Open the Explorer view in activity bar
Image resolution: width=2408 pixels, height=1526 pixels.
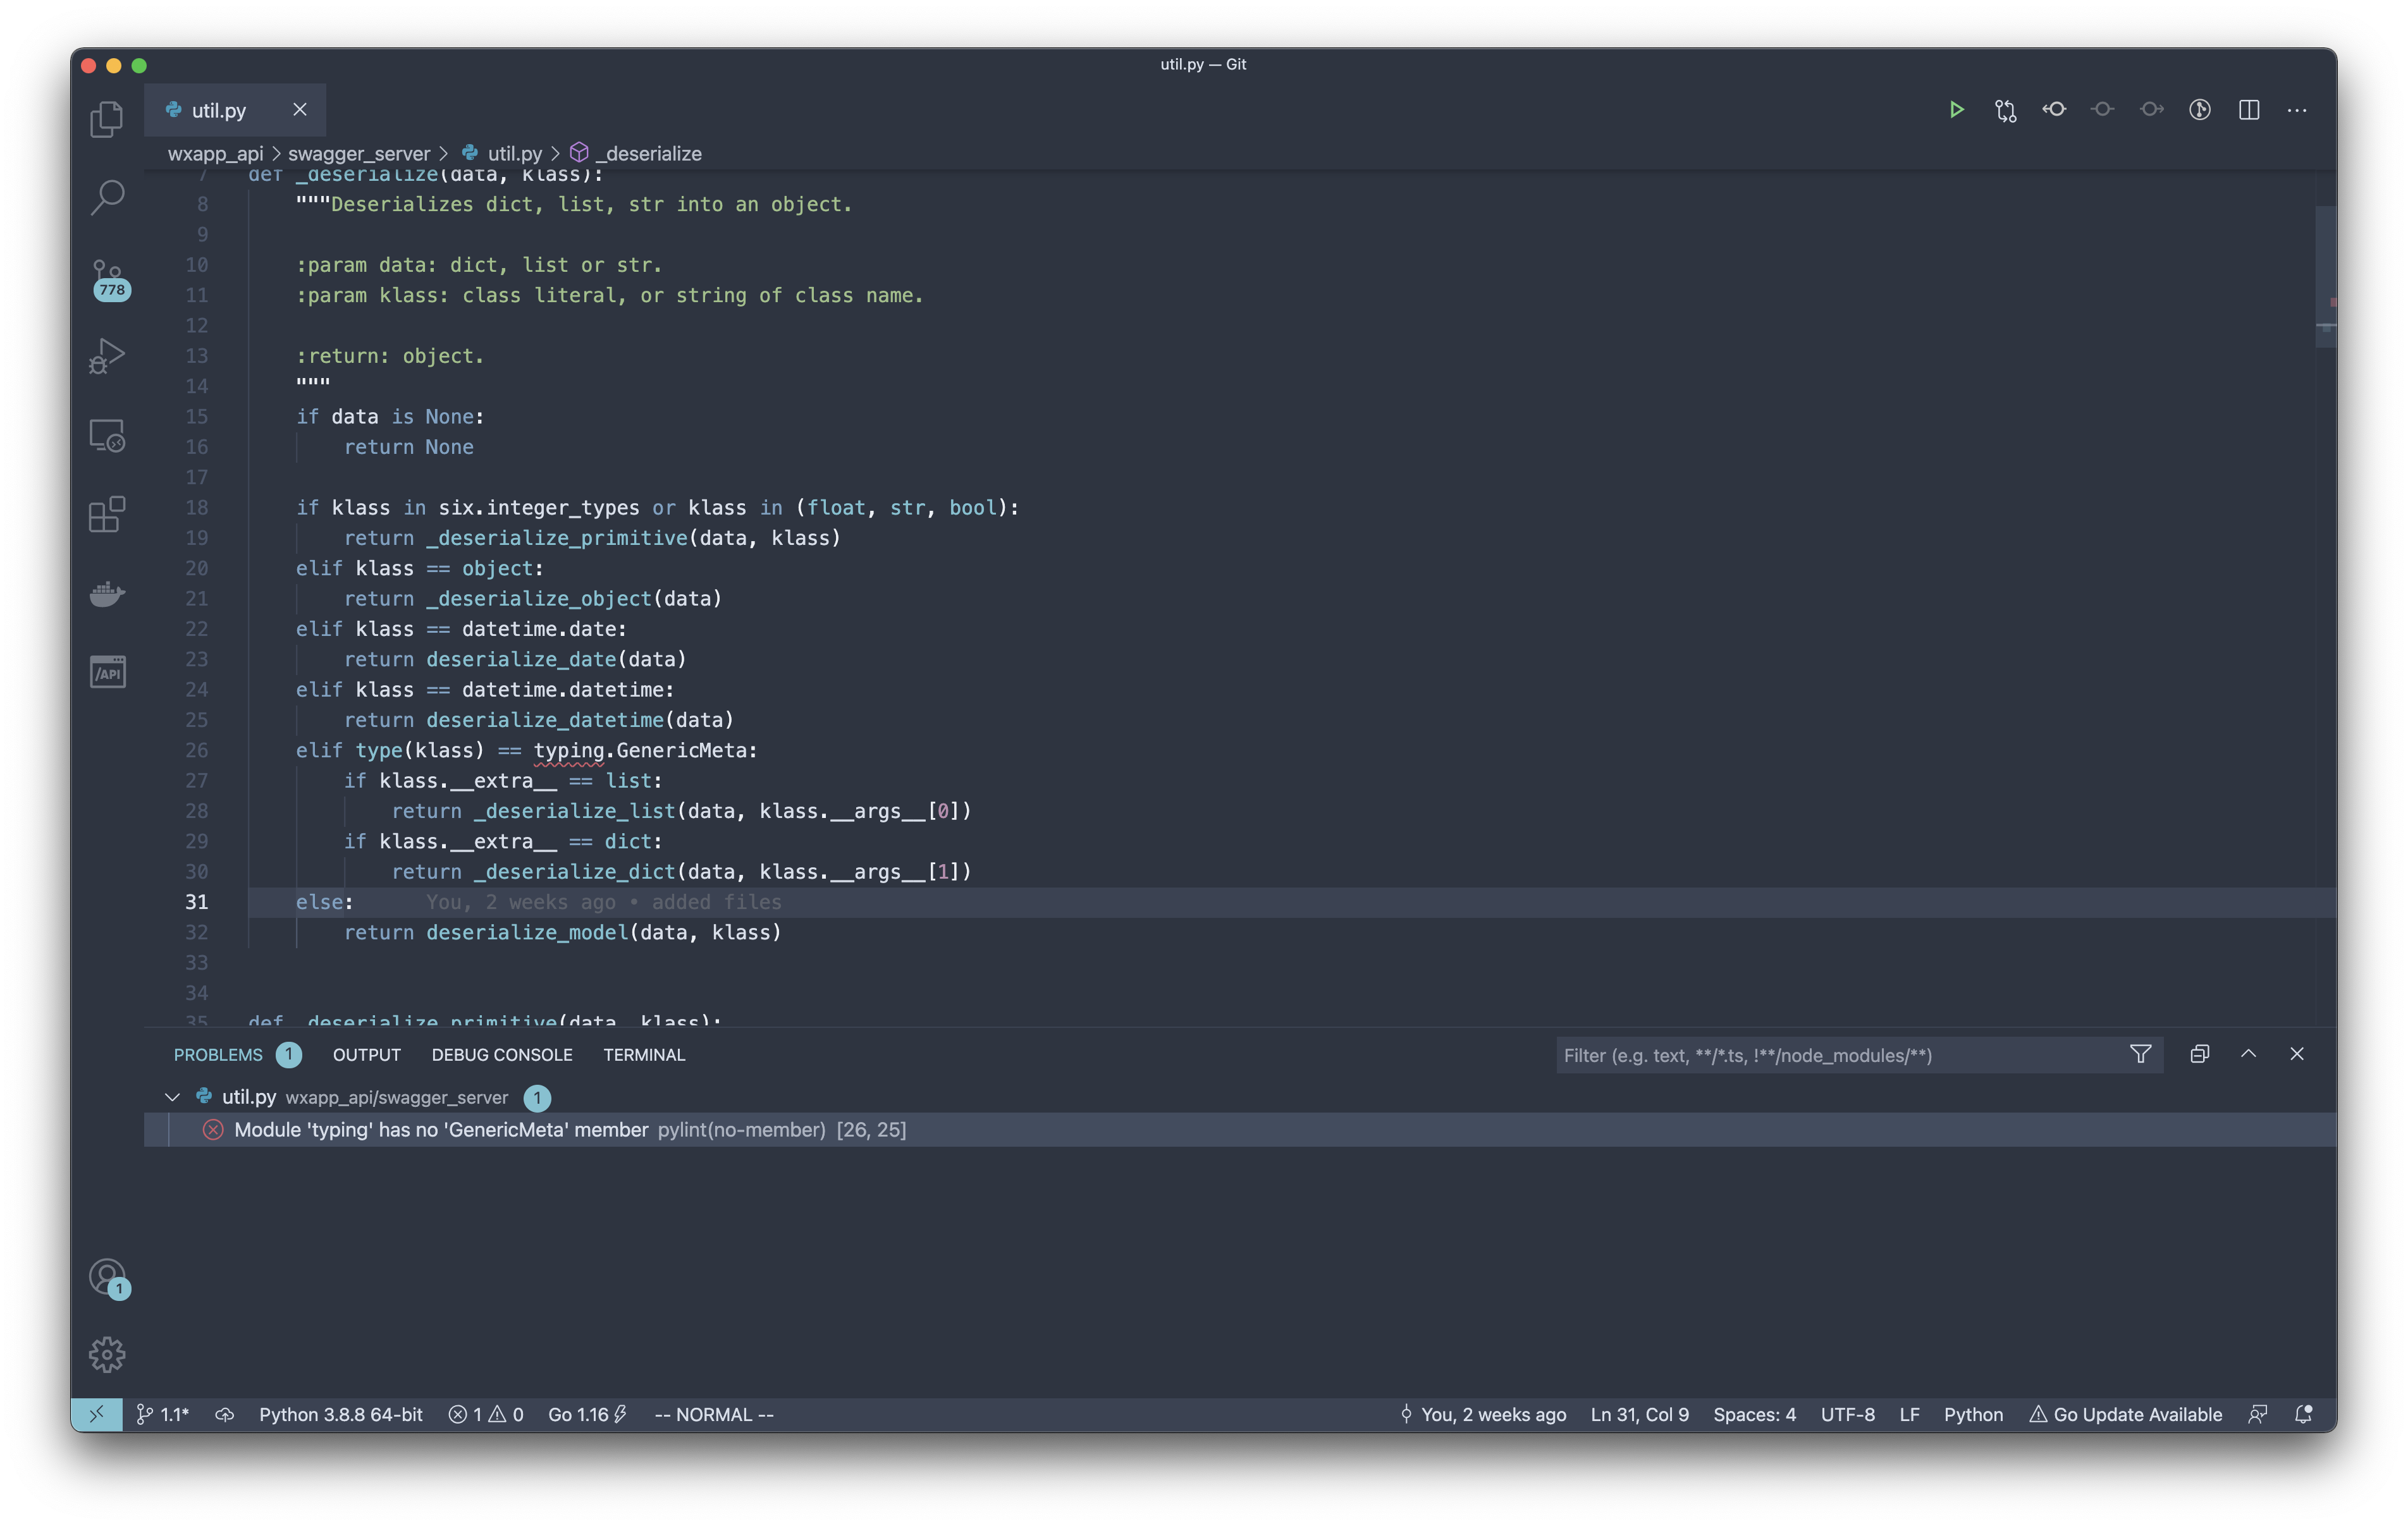pyautogui.click(x=107, y=119)
